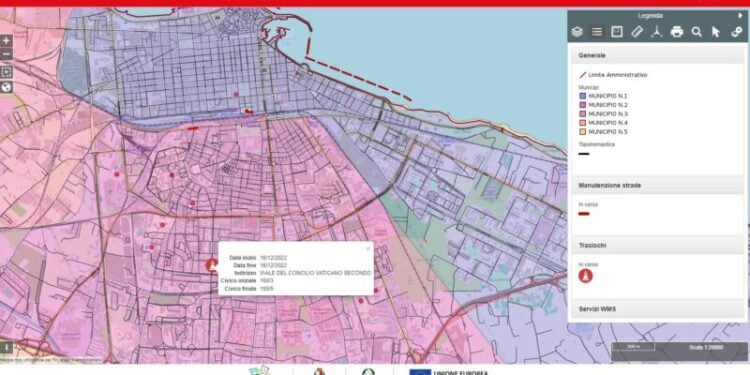The width and height of the screenshot is (750, 375).
Task: Select the legend list icon
Action: [597, 32]
